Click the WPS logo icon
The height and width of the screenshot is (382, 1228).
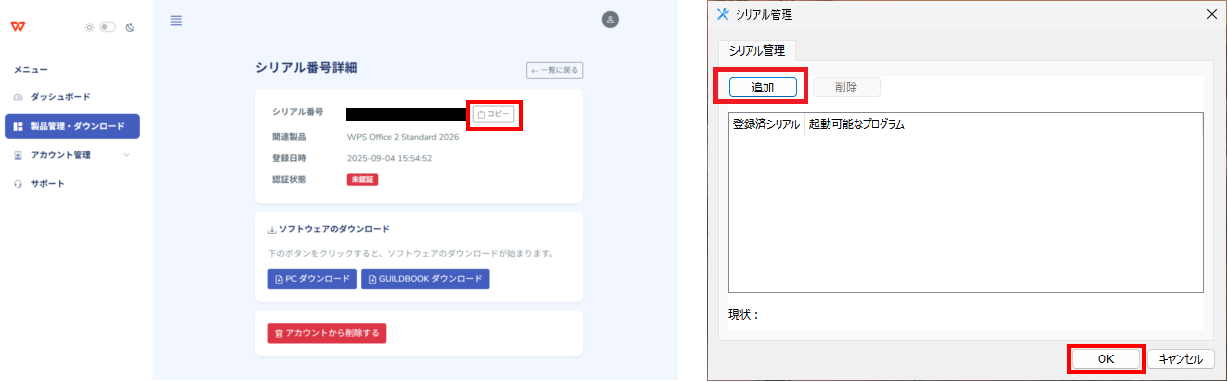click(17, 26)
